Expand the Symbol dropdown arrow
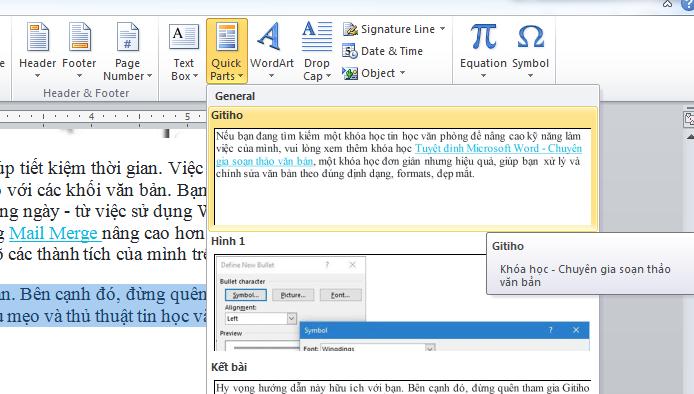The height and width of the screenshot is (394, 694). point(530,76)
